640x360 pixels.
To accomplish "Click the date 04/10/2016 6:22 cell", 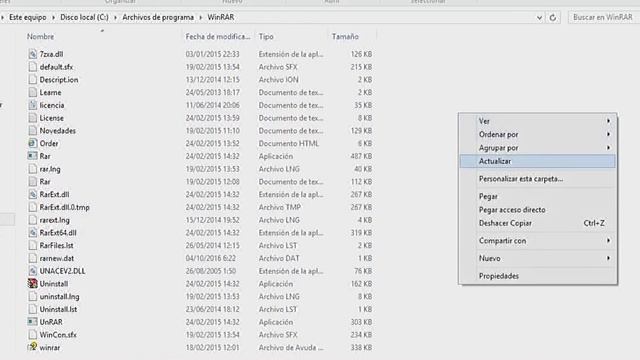I will click(x=211, y=258).
